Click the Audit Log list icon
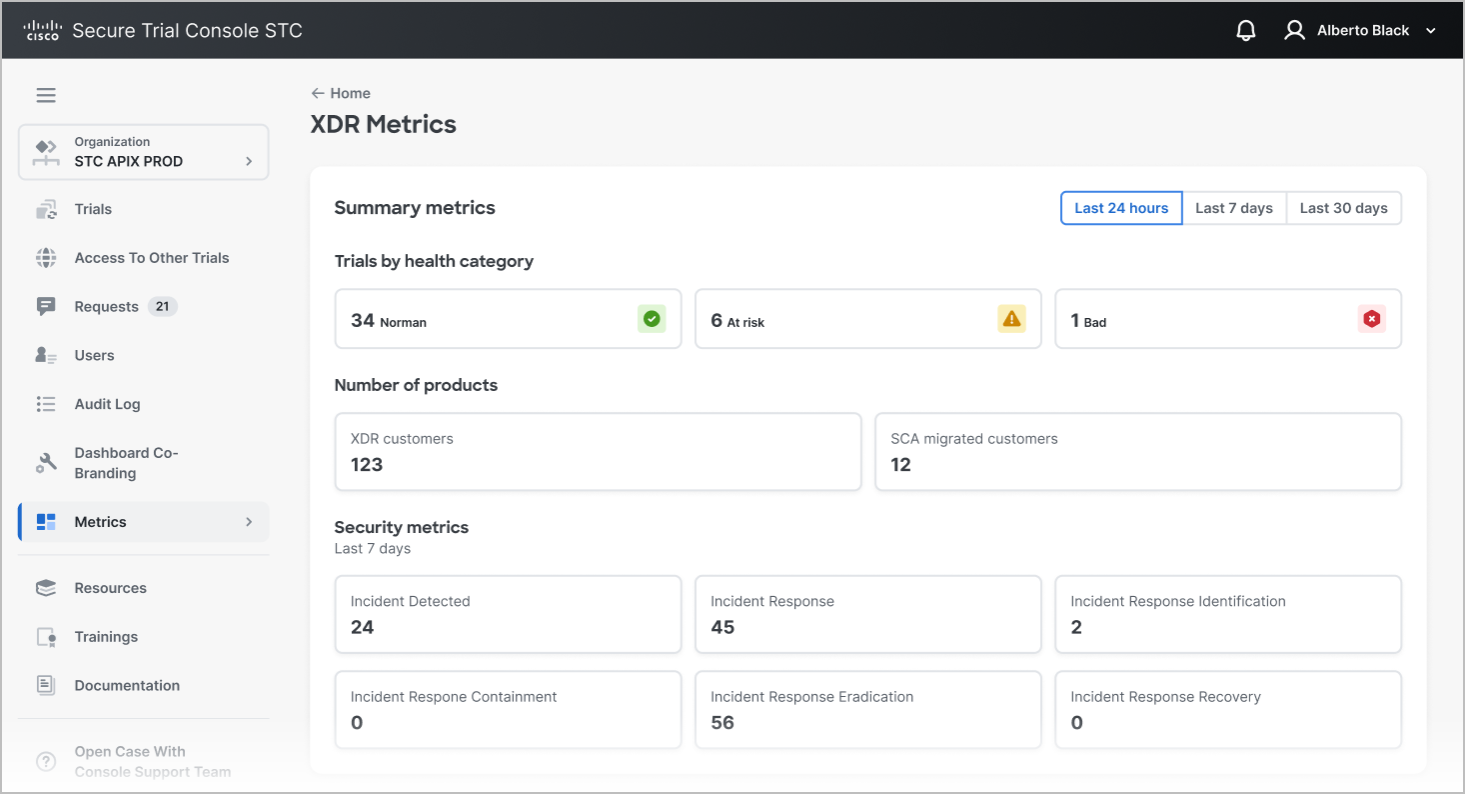 46,404
